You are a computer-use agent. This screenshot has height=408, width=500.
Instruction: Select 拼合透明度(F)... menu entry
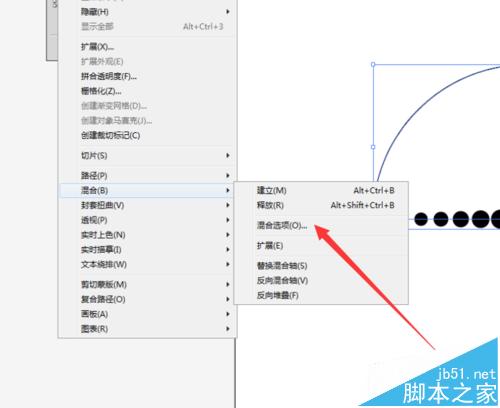[147, 76]
